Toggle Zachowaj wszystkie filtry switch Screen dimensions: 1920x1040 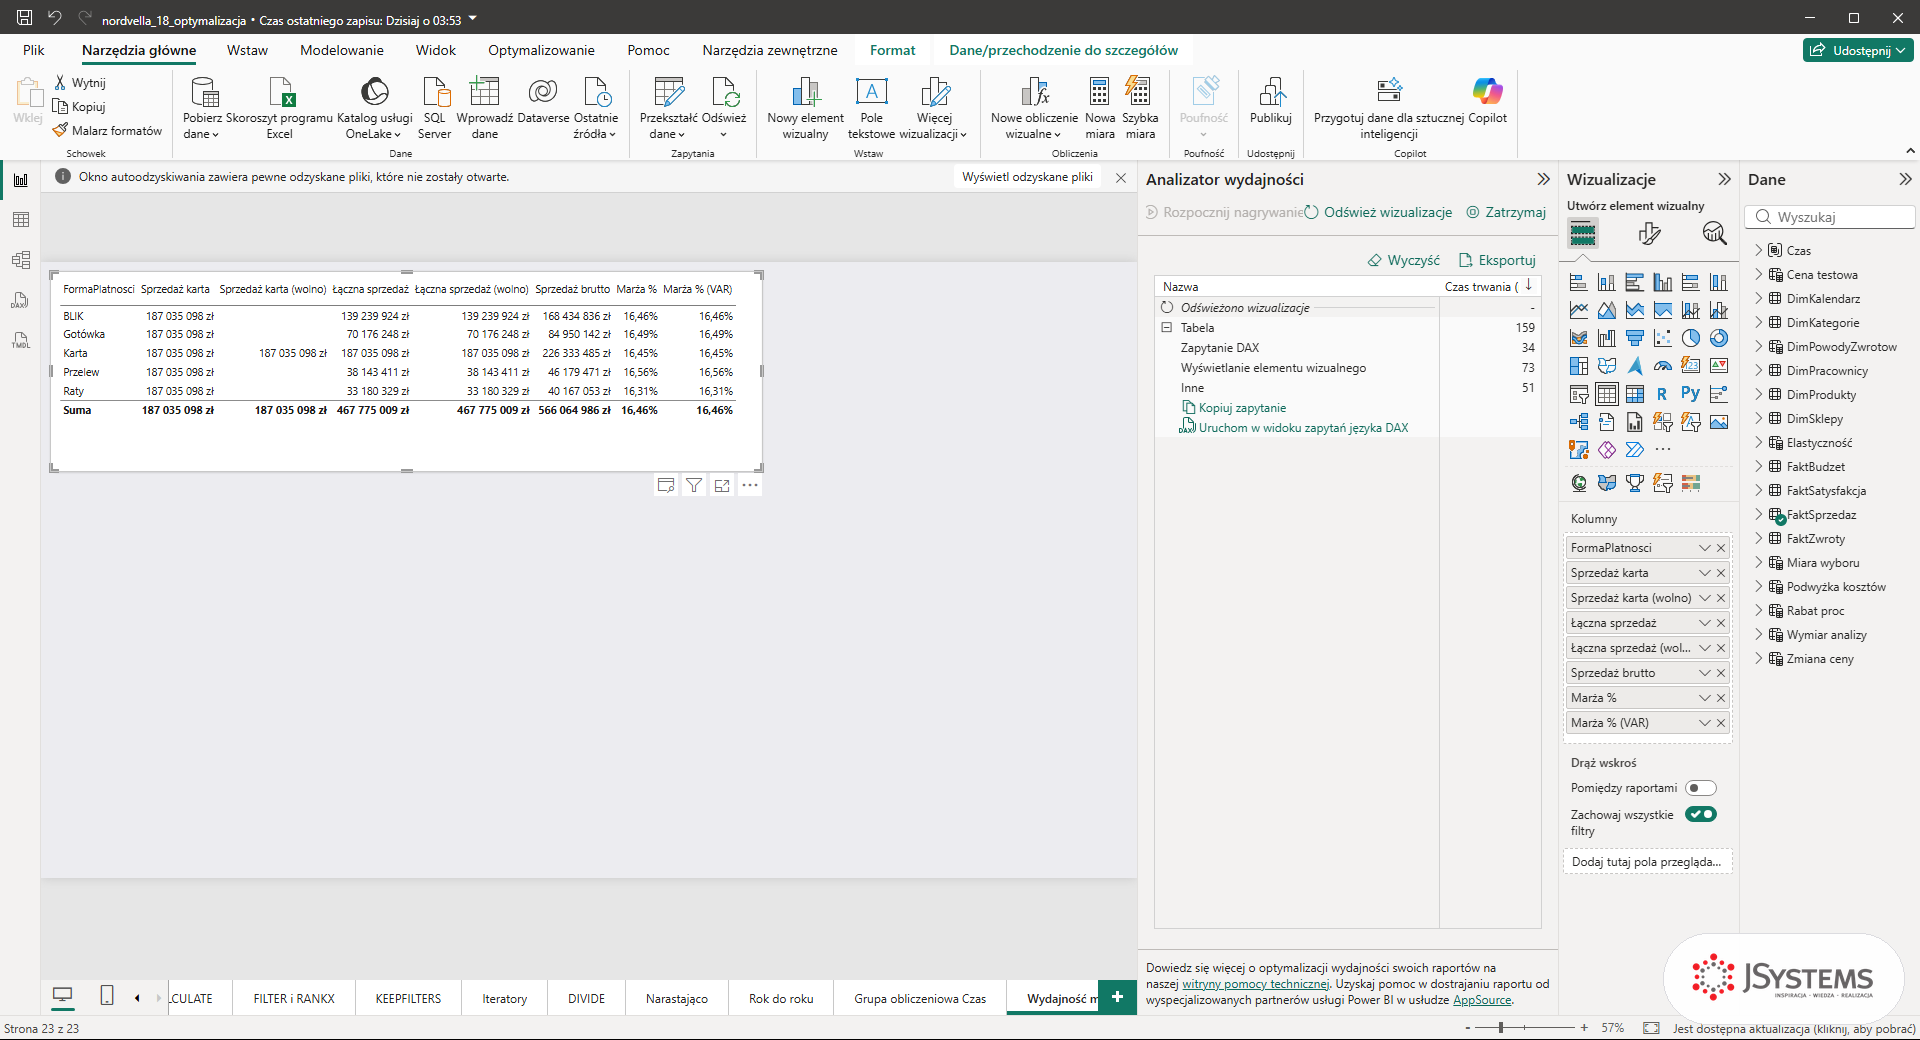[1700, 814]
